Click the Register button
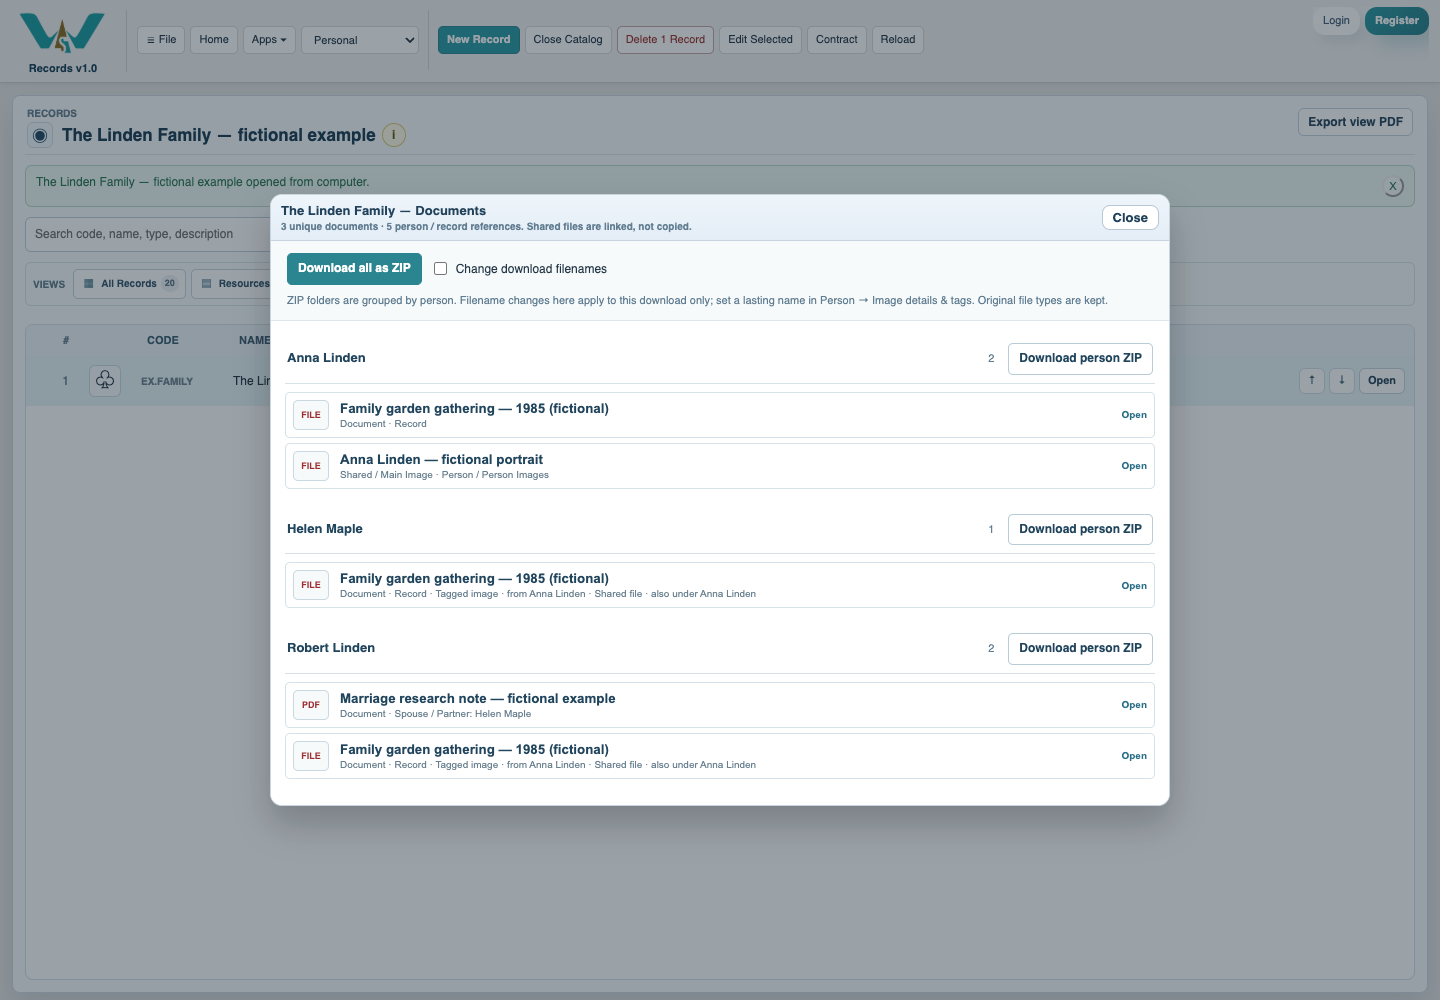The height and width of the screenshot is (1000, 1440). coord(1397,21)
